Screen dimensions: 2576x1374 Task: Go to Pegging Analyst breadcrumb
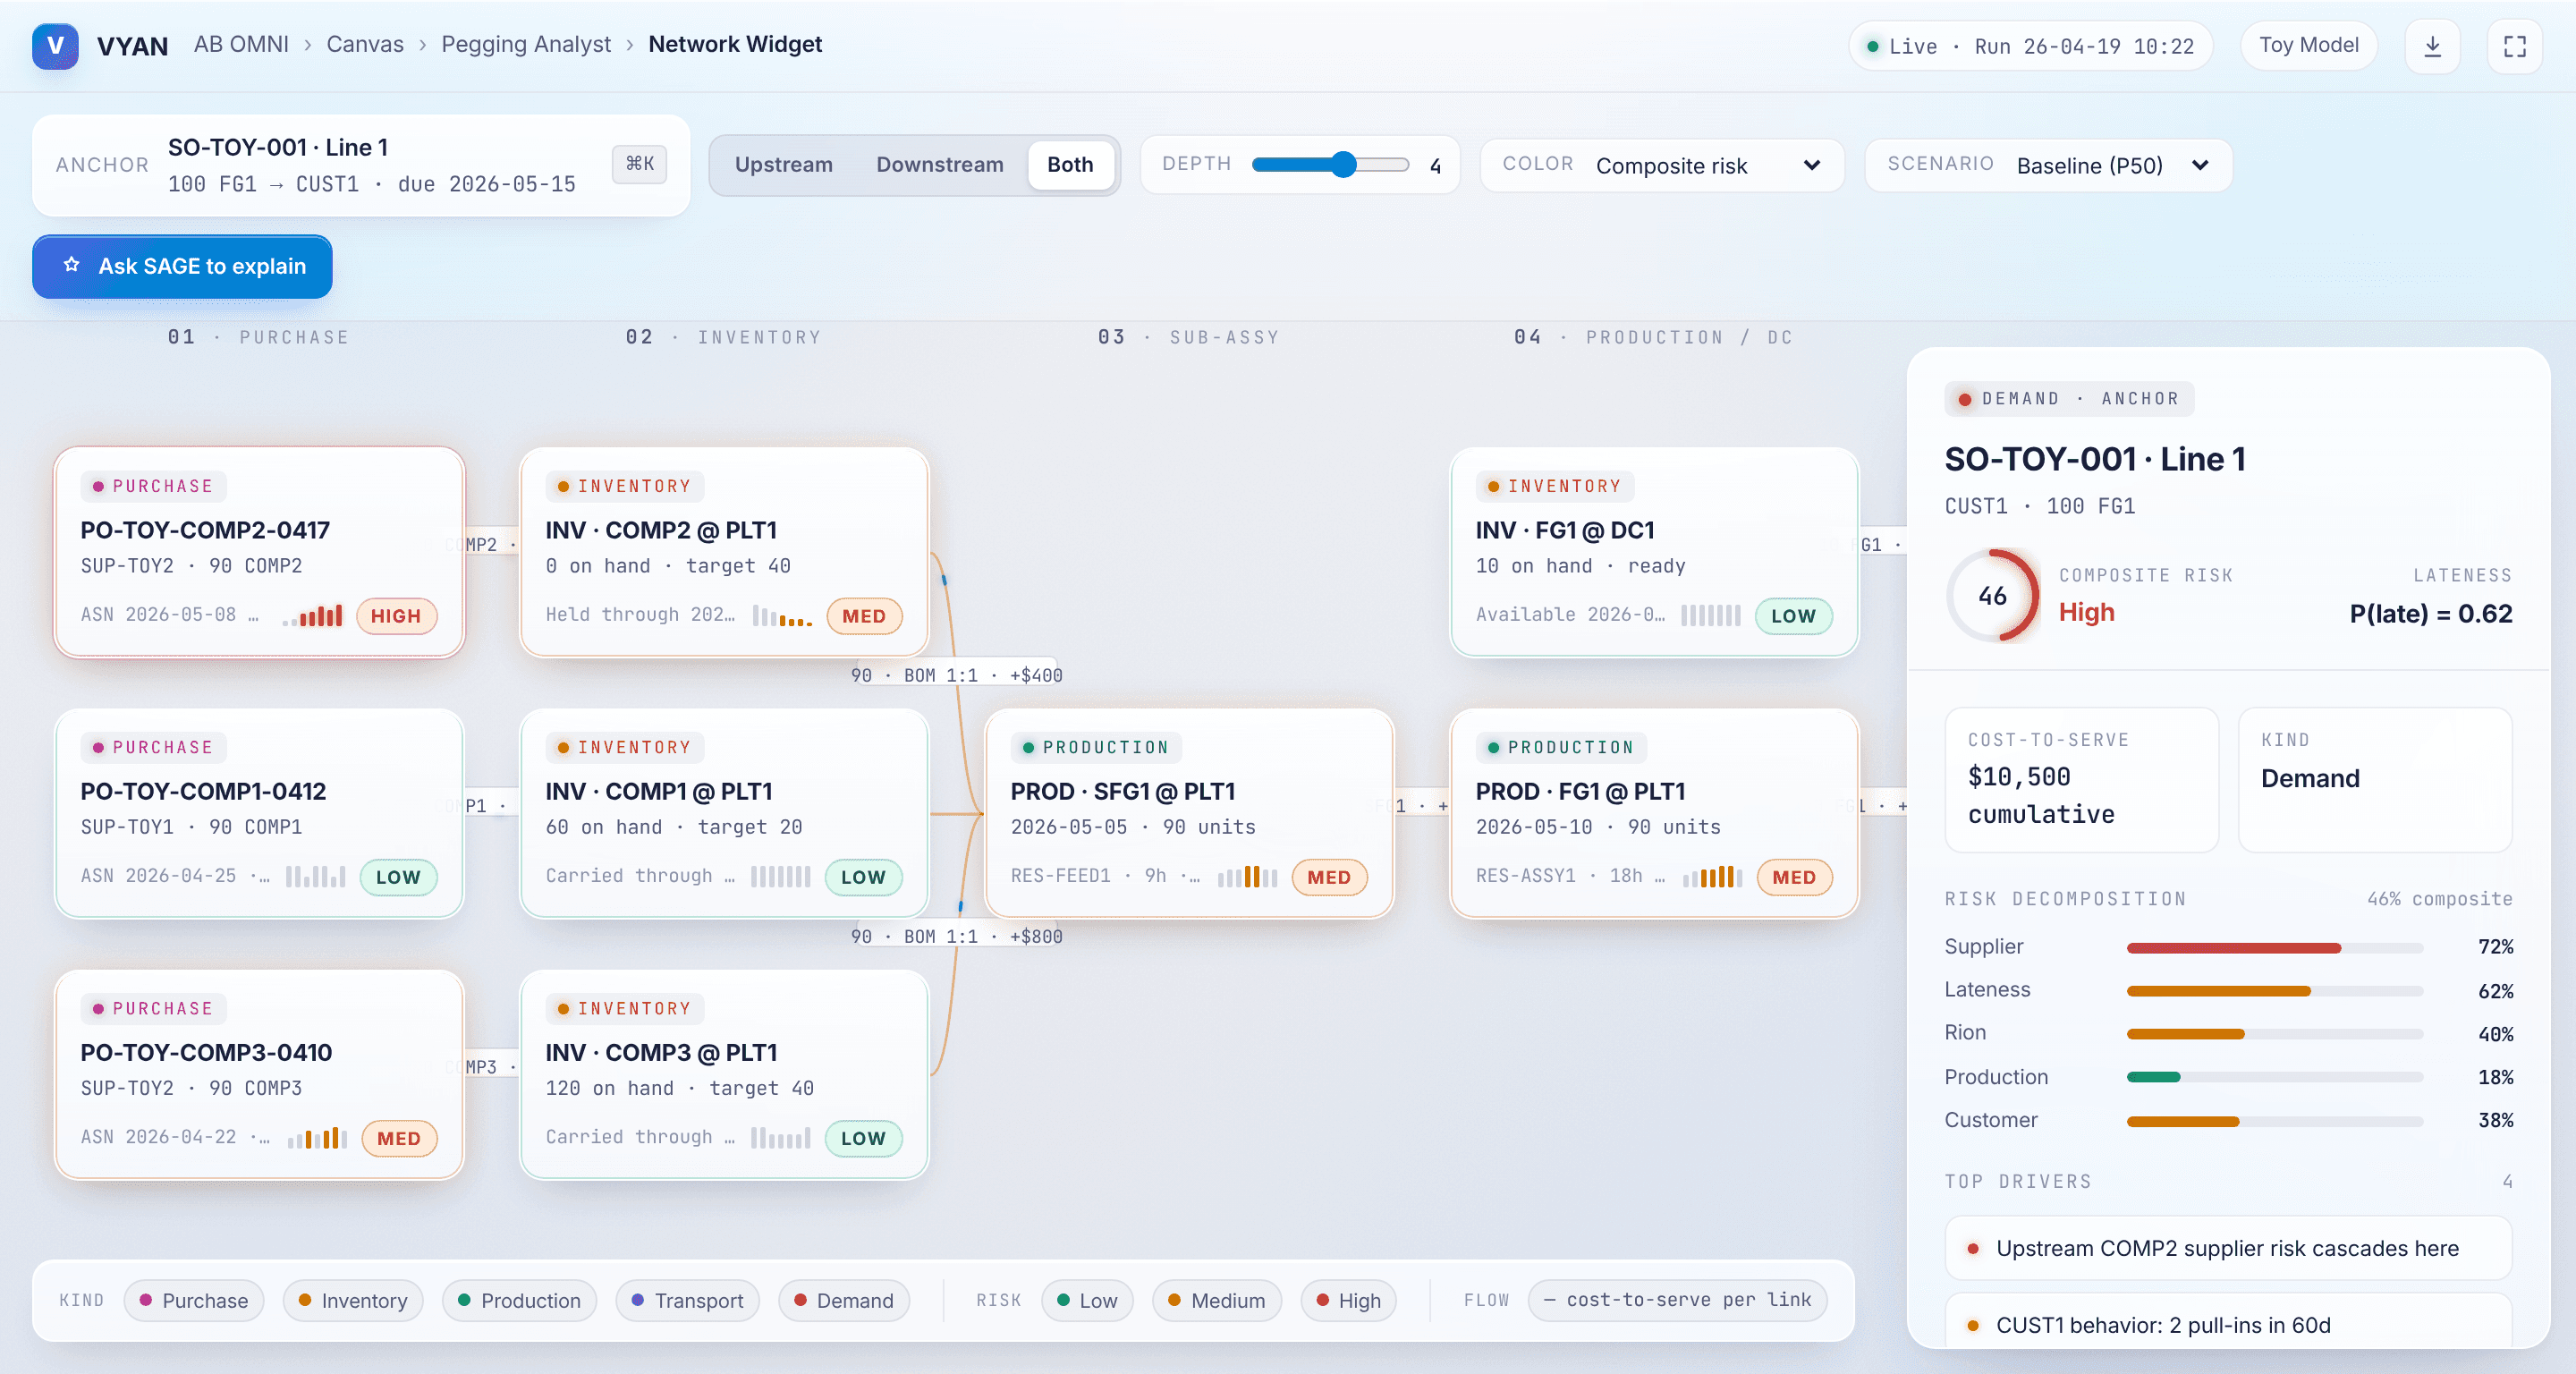525,44
